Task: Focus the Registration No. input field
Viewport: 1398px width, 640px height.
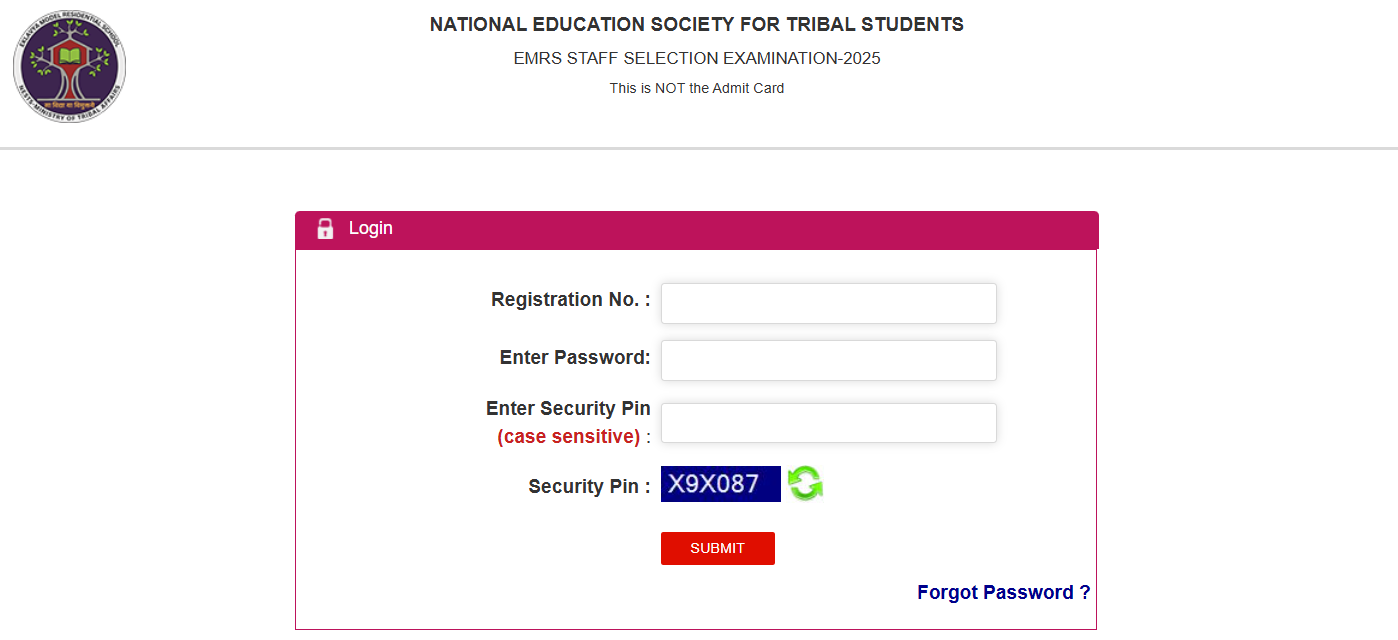Action: click(828, 303)
